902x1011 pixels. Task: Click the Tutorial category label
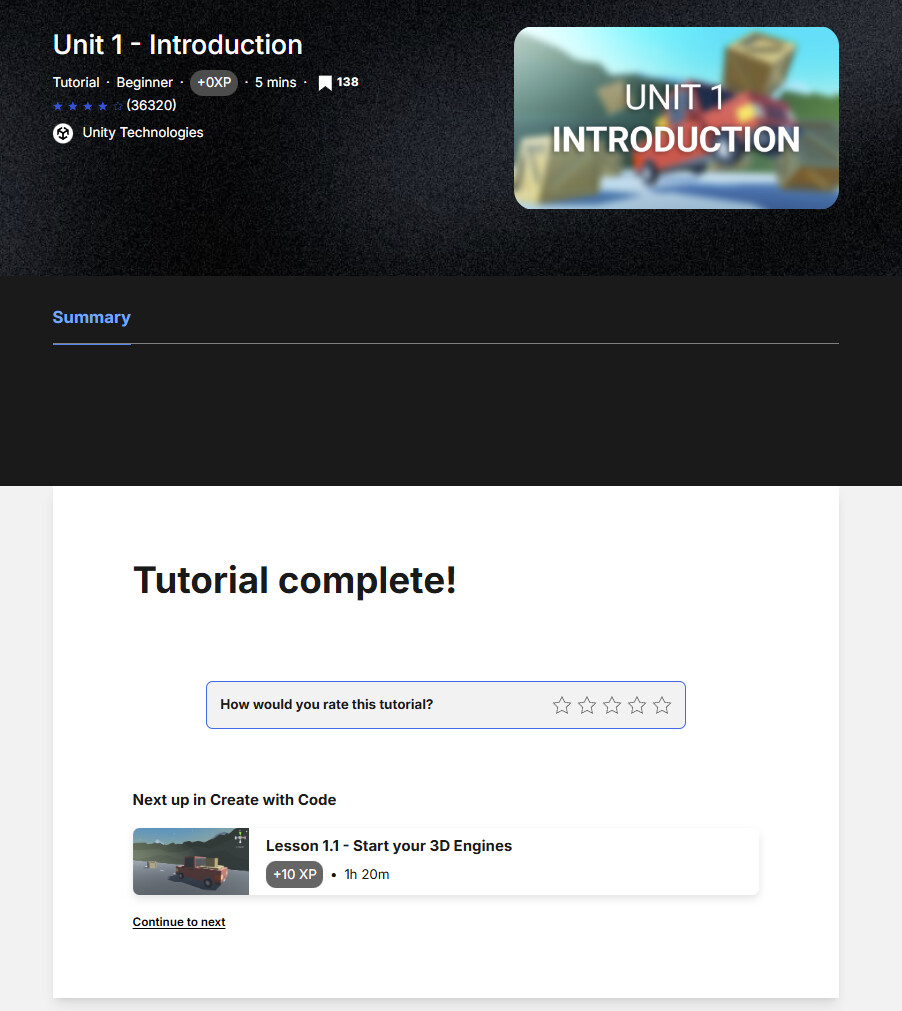[x=76, y=82]
